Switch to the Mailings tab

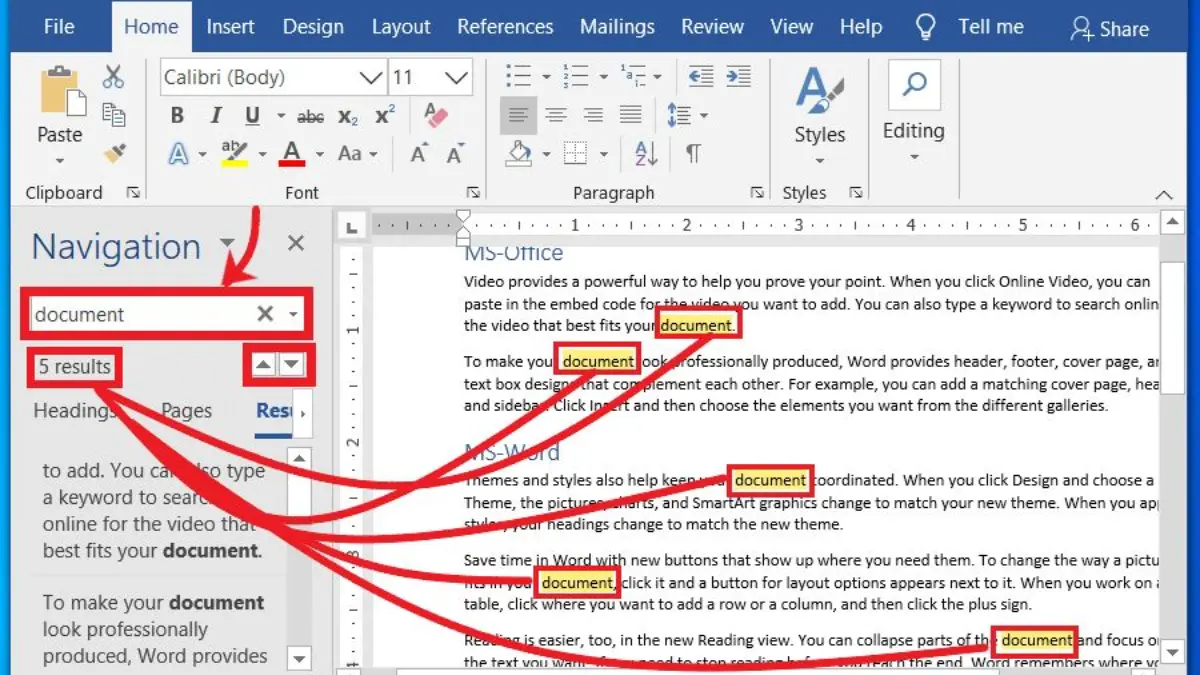tap(617, 27)
